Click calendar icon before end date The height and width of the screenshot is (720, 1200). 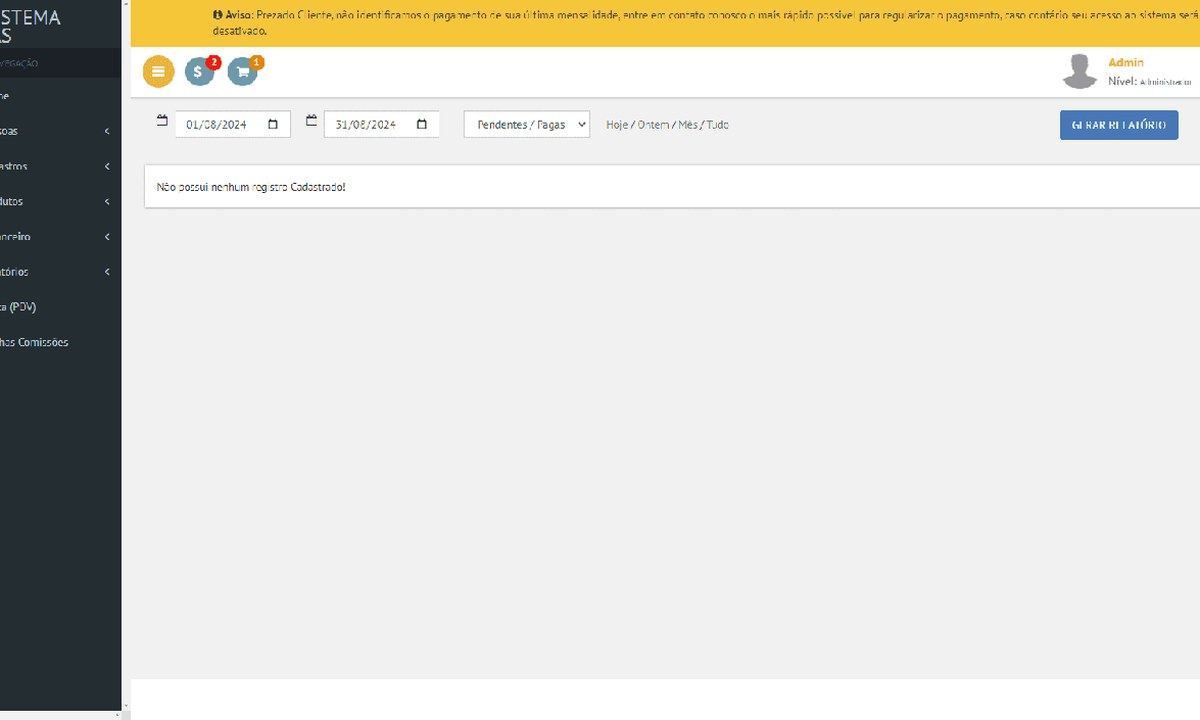(x=311, y=120)
